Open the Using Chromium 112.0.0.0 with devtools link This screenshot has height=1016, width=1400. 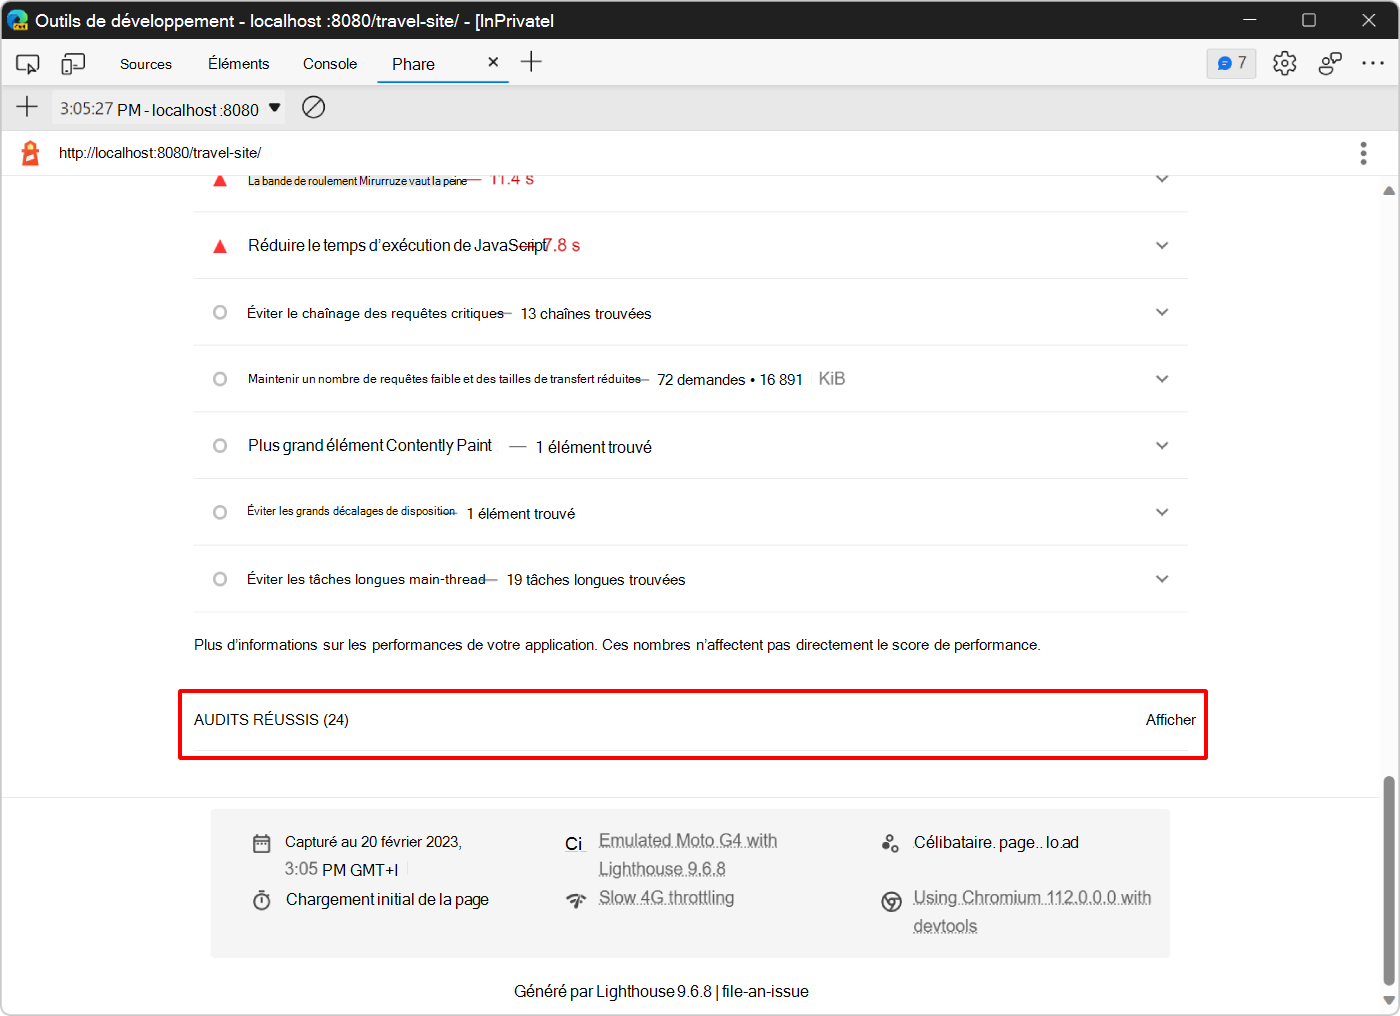[1032, 912]
